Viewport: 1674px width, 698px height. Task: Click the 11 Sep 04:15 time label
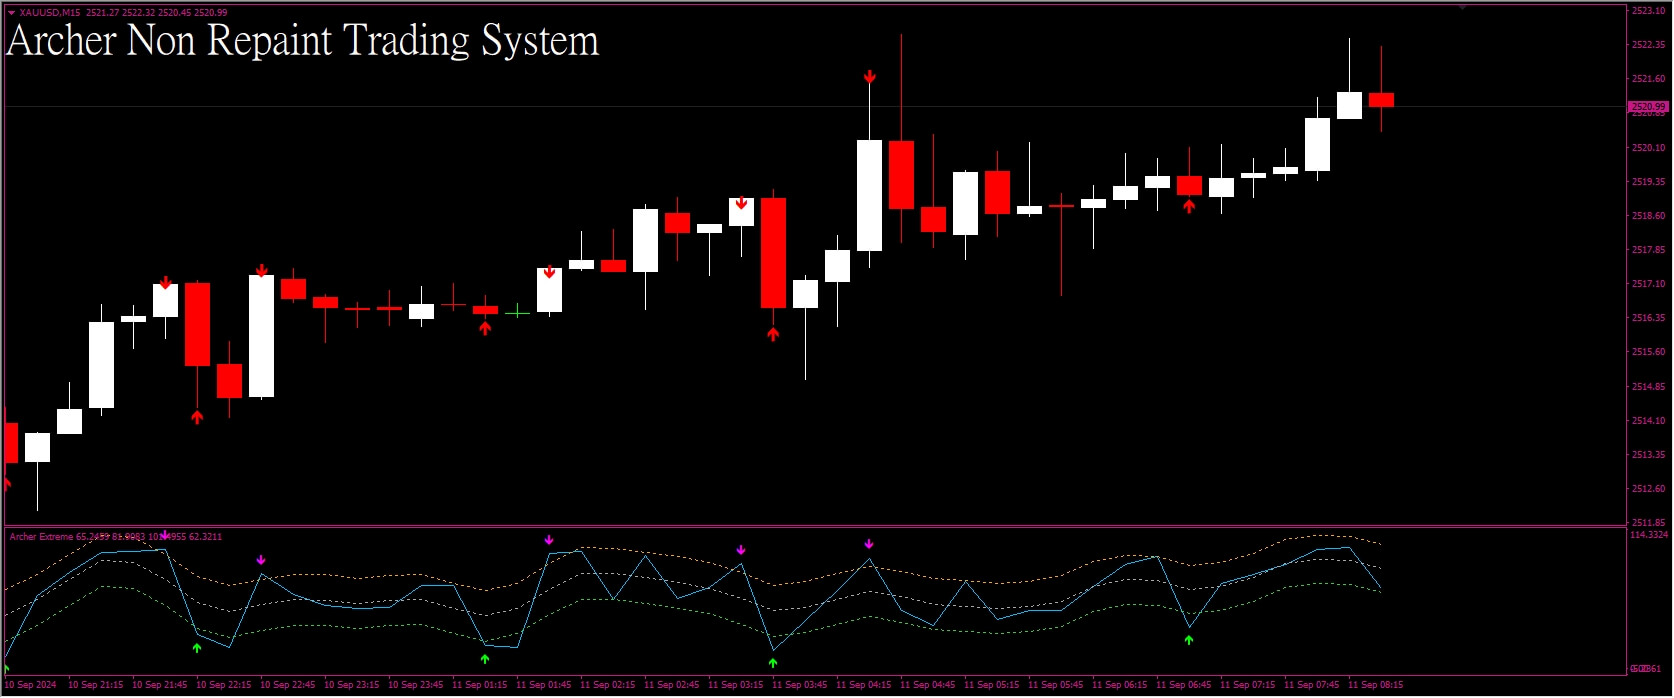coord(863,685)
